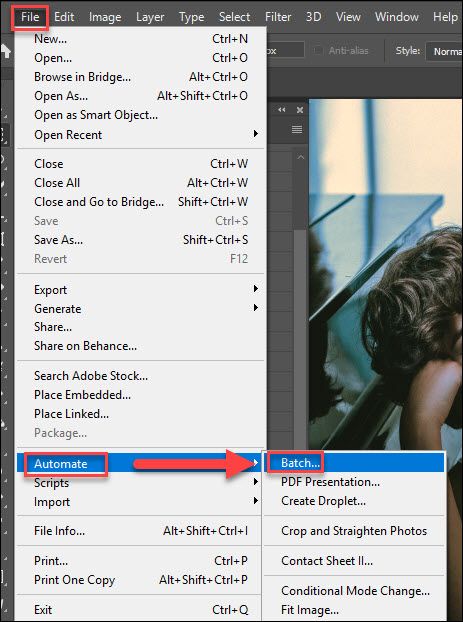Expand the Import submenu
Image resolution: width=463 pixels, height=622 pixels.
tap(140, 502)
